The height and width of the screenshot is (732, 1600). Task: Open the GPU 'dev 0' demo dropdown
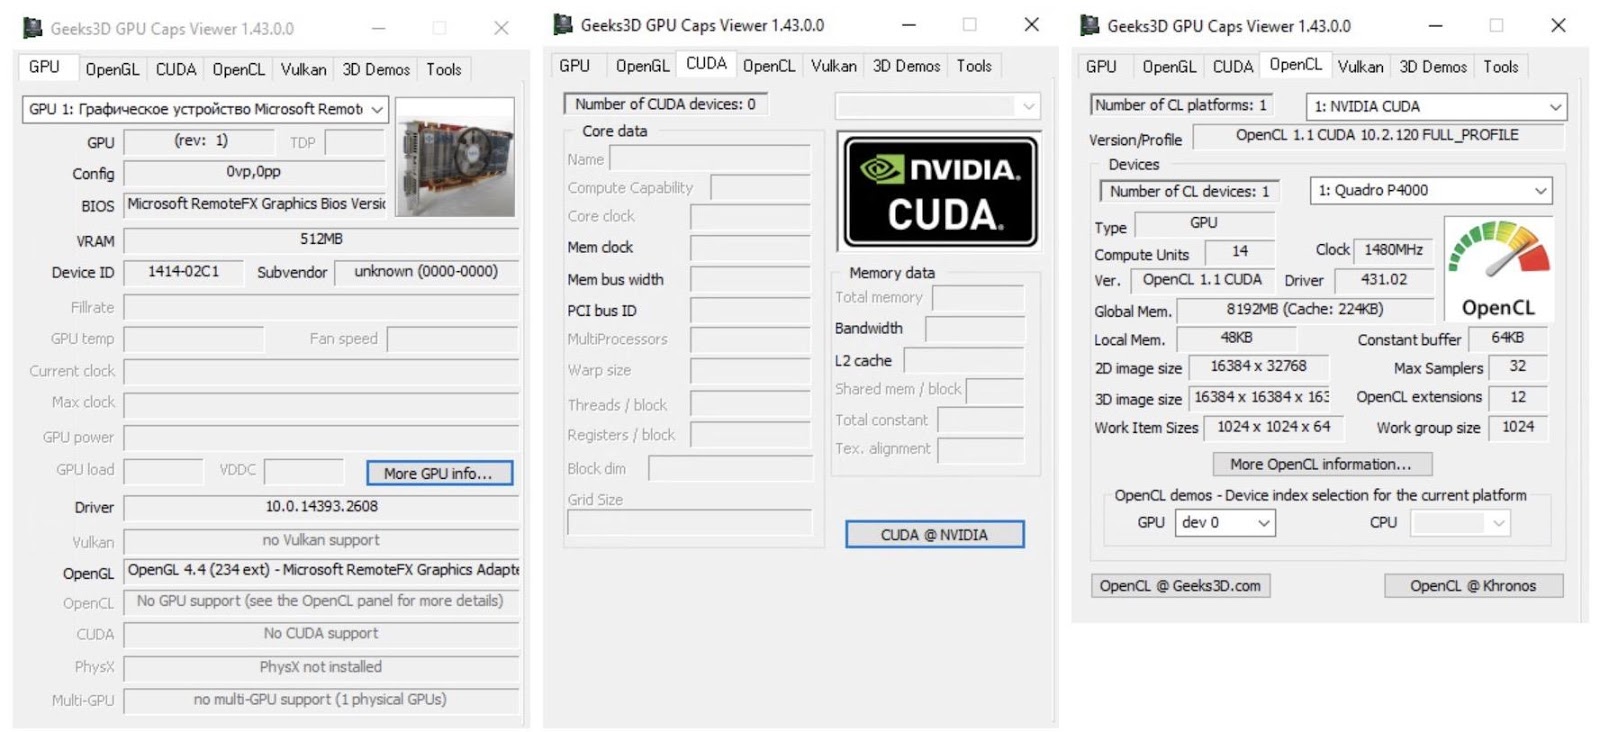[1225, 522]
